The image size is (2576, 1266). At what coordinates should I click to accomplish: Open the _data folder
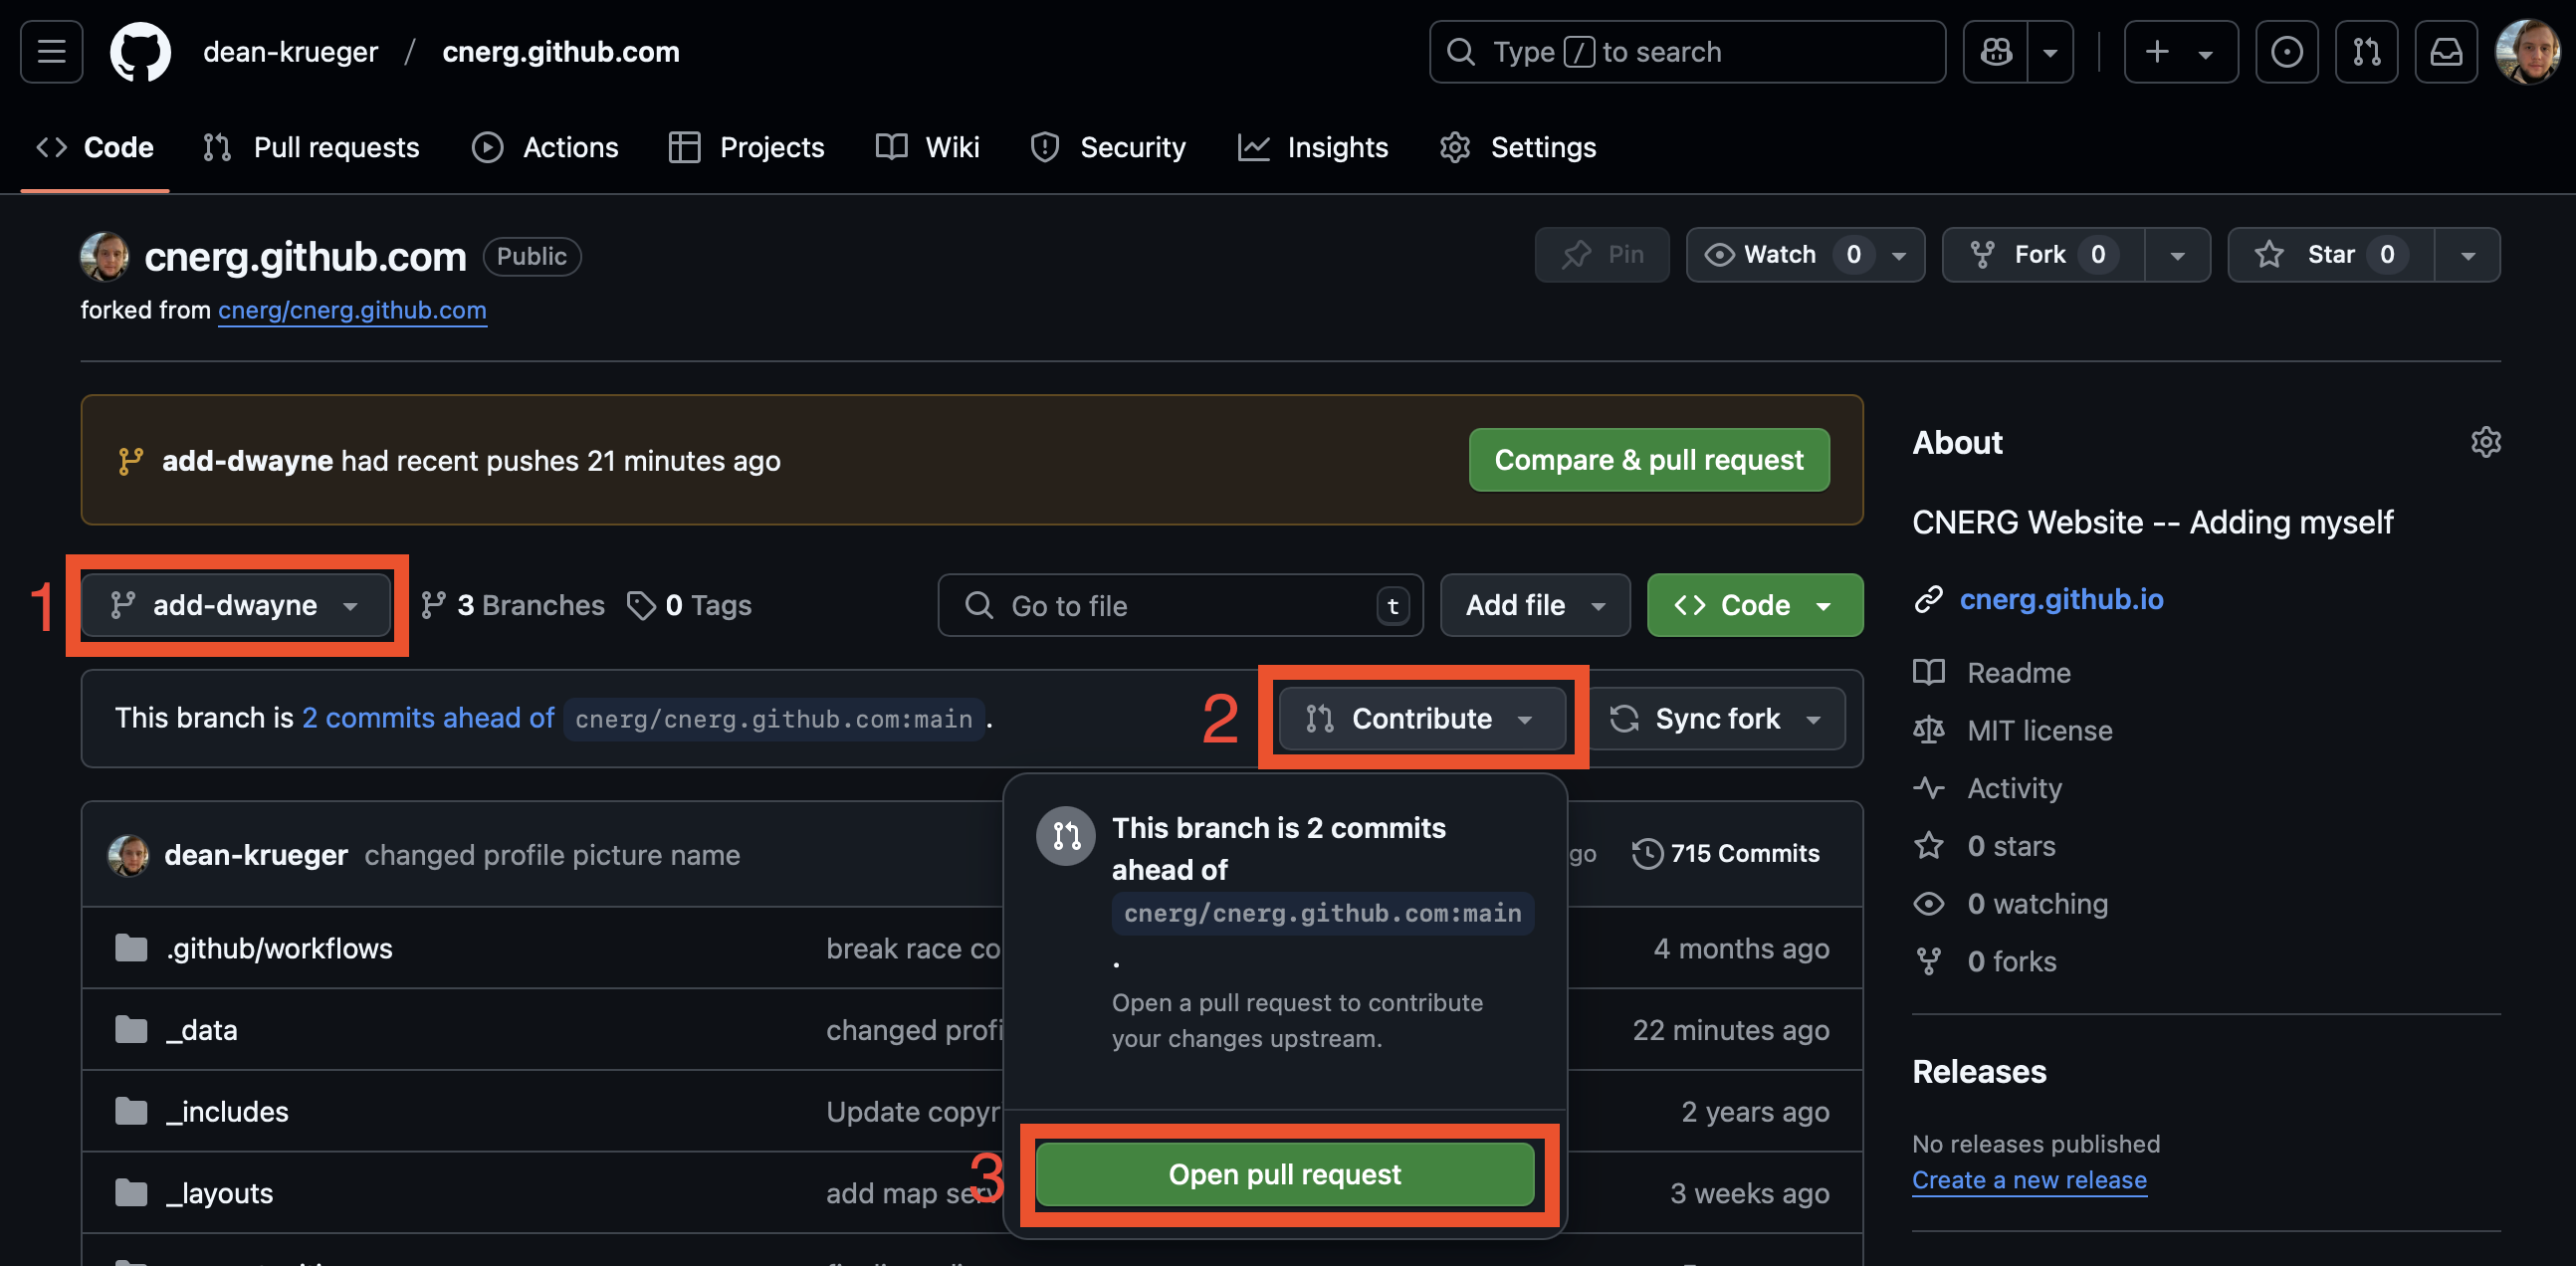tap(201, 1030)
